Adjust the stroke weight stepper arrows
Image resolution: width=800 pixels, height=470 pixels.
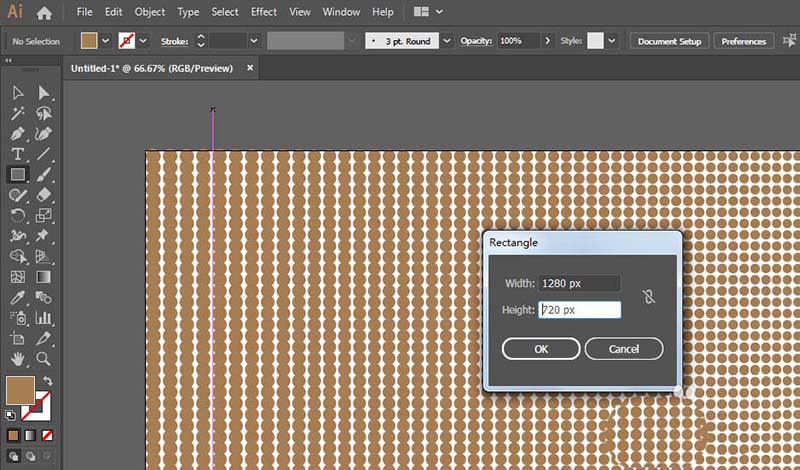[x=201, y=41]
